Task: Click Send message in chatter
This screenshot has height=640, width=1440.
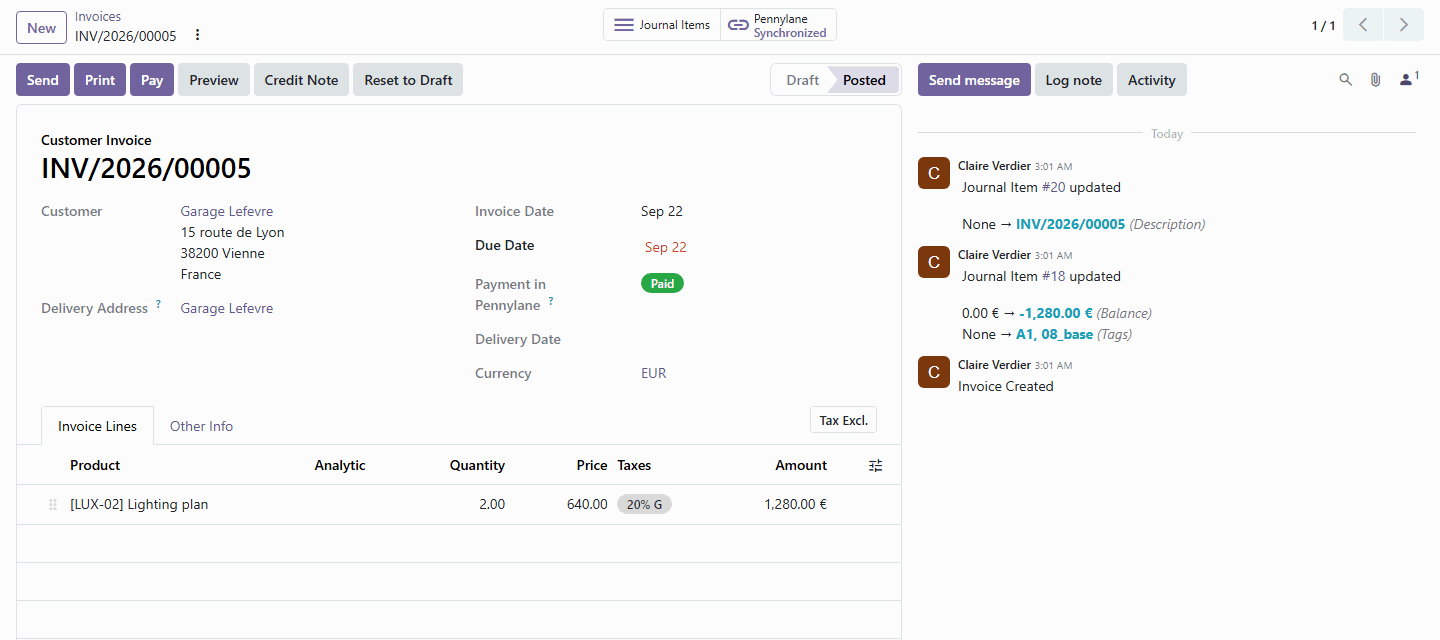Action: click(x=974, y=80)
